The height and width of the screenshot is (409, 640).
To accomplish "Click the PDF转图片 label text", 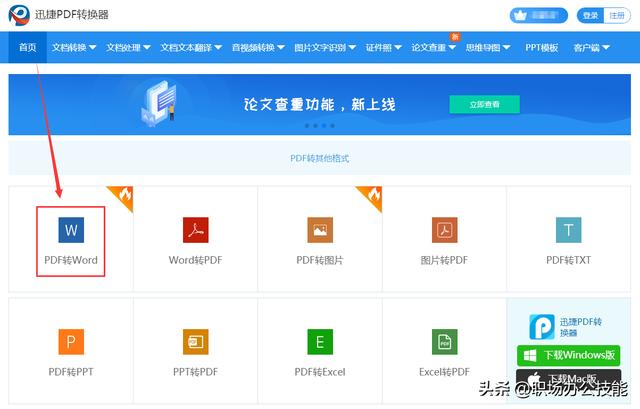I will pyautogui.click(x=320, y=260).
